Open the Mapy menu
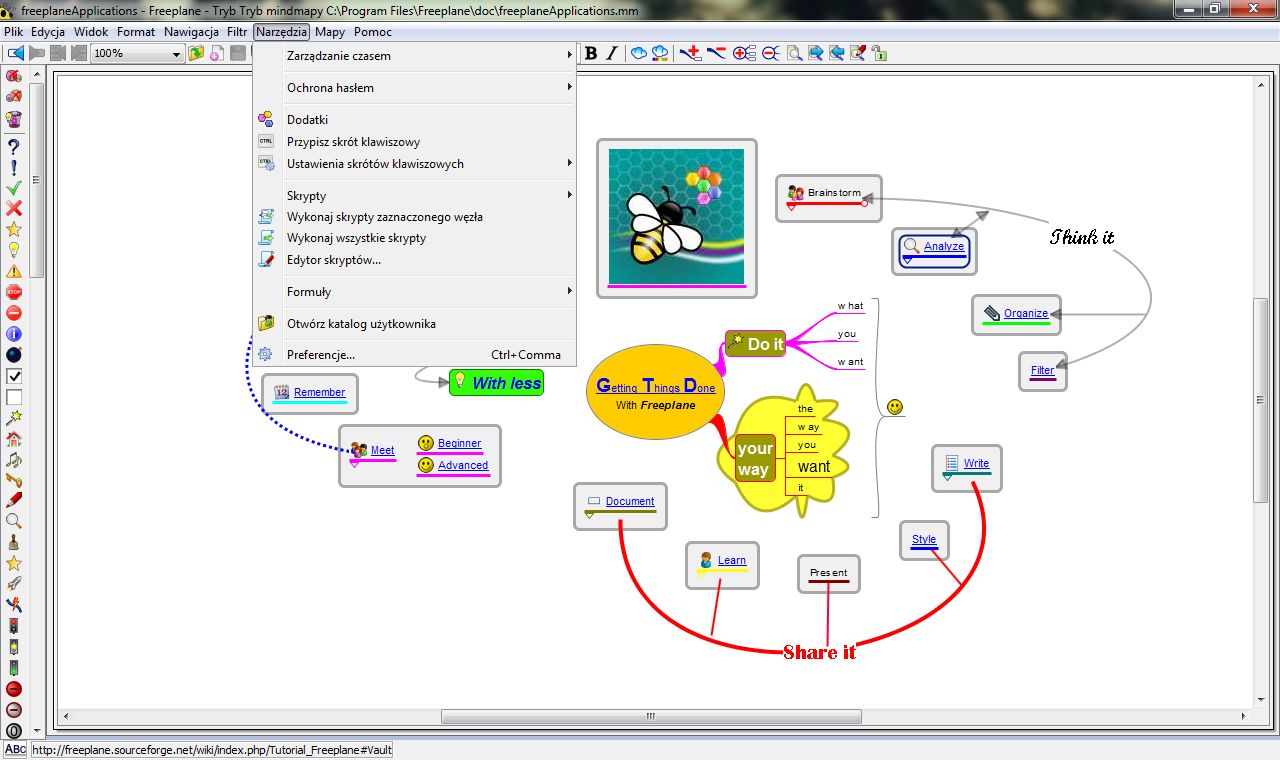The height and width of the screenshot is (760, 1280). 330,32
